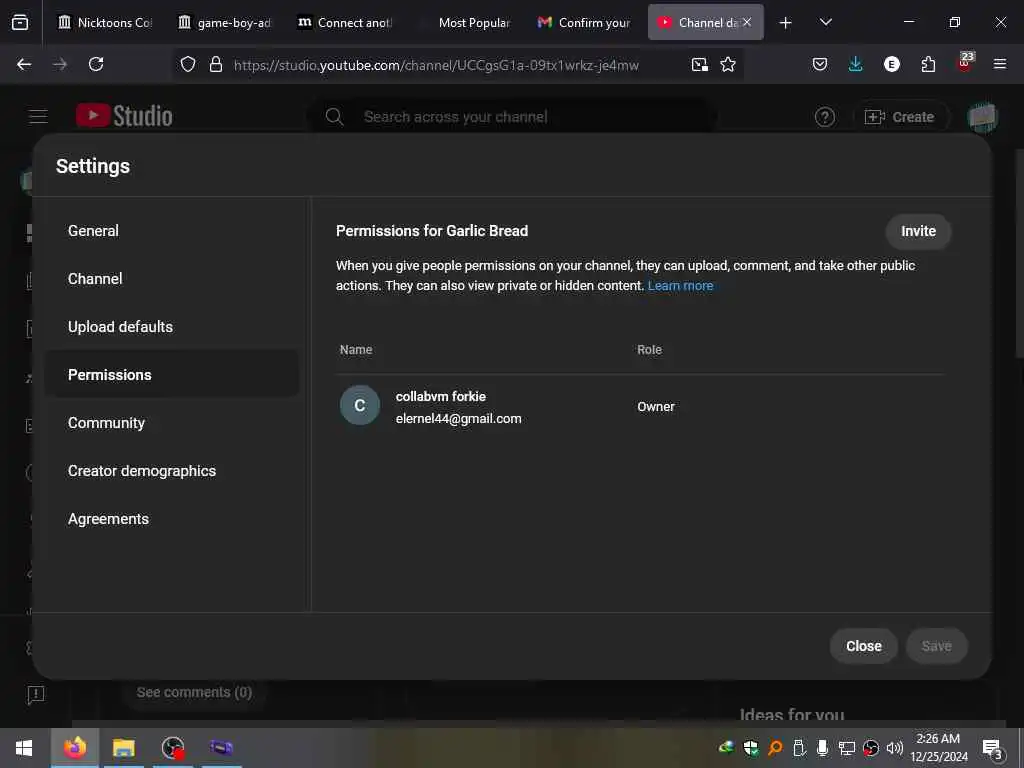The image size is (1024, 768).
Task: Click the elernel44@gmail.com email text
Action: [x=458, y=419]
